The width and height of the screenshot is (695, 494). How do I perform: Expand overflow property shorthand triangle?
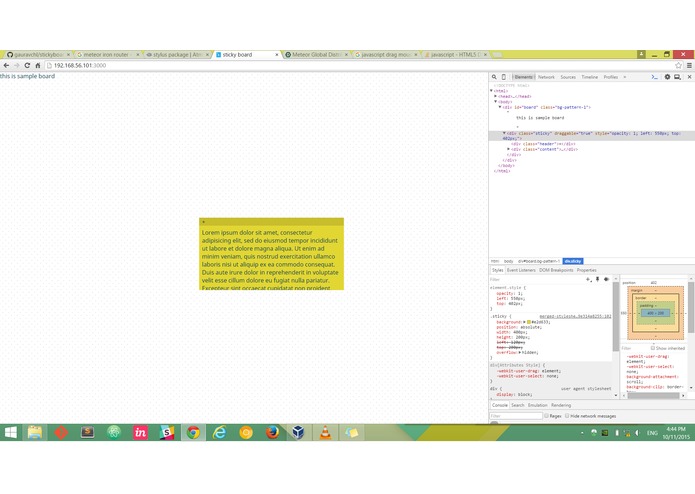click(x=520, y=353)
